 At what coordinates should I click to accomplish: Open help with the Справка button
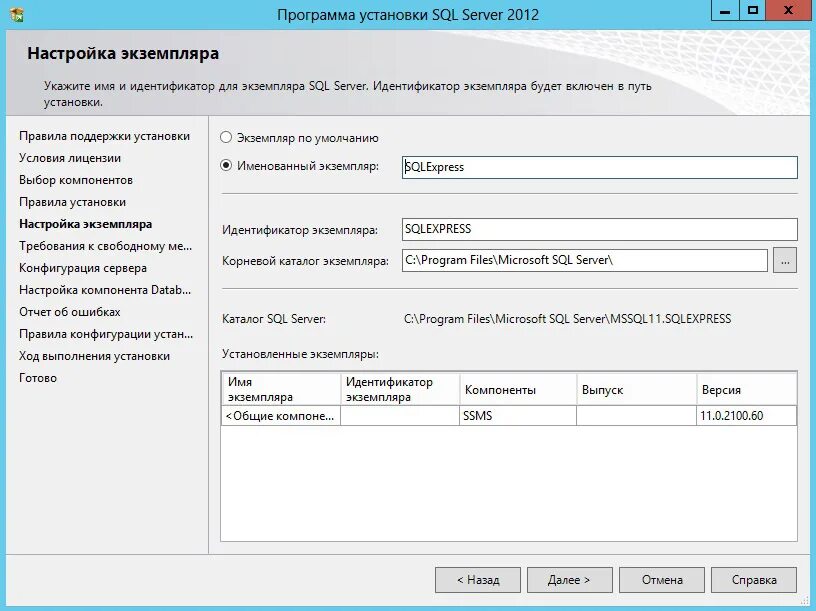tap(754, 580)
